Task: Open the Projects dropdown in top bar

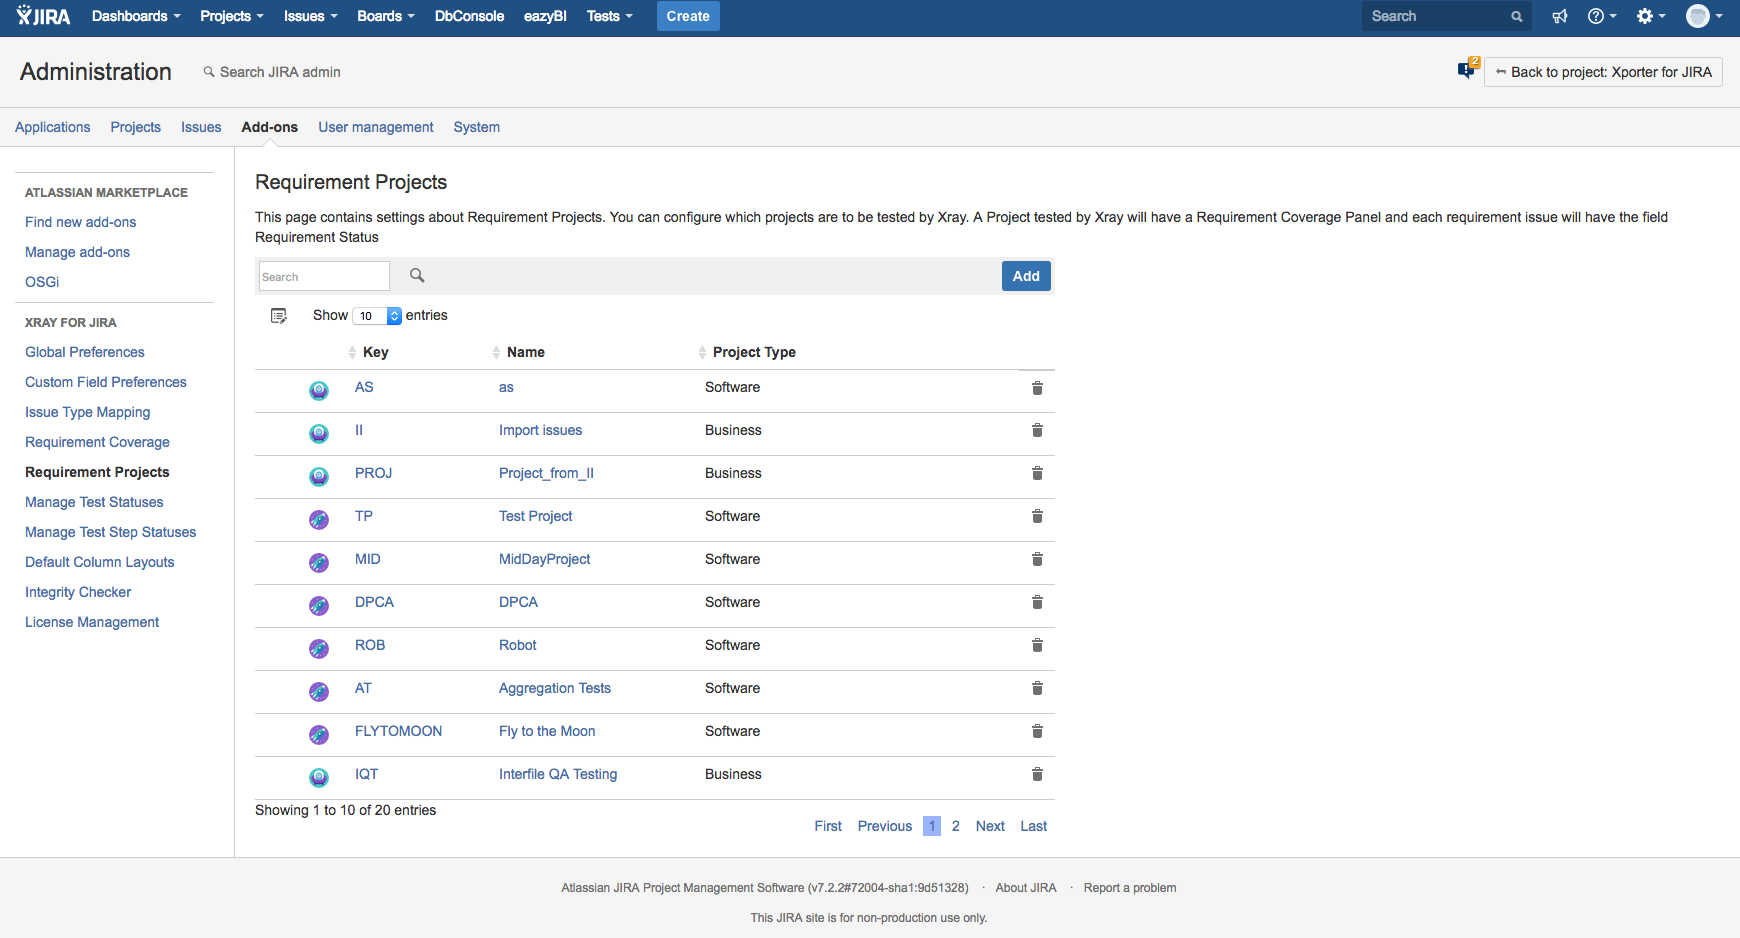Action: [x=232, y=16]
